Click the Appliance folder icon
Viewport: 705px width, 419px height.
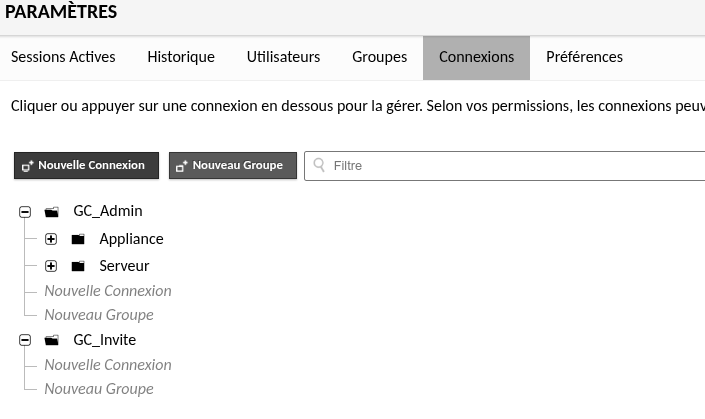(x=78, y=240)
